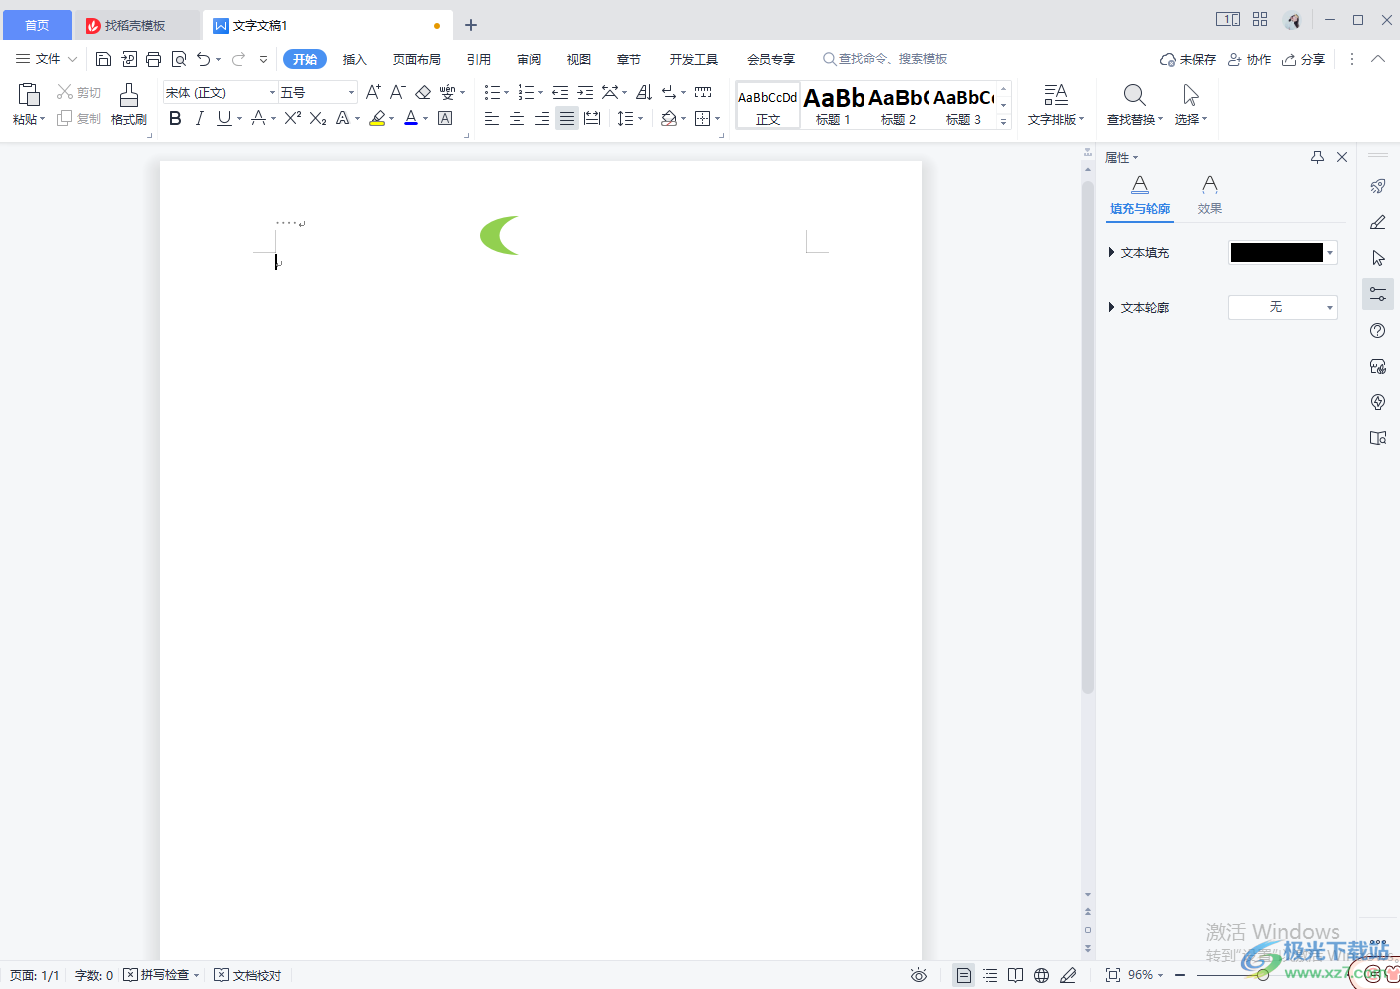Open the Insert (插入) ribbon tab
The image size is (1400, 989).
point(354,59)
